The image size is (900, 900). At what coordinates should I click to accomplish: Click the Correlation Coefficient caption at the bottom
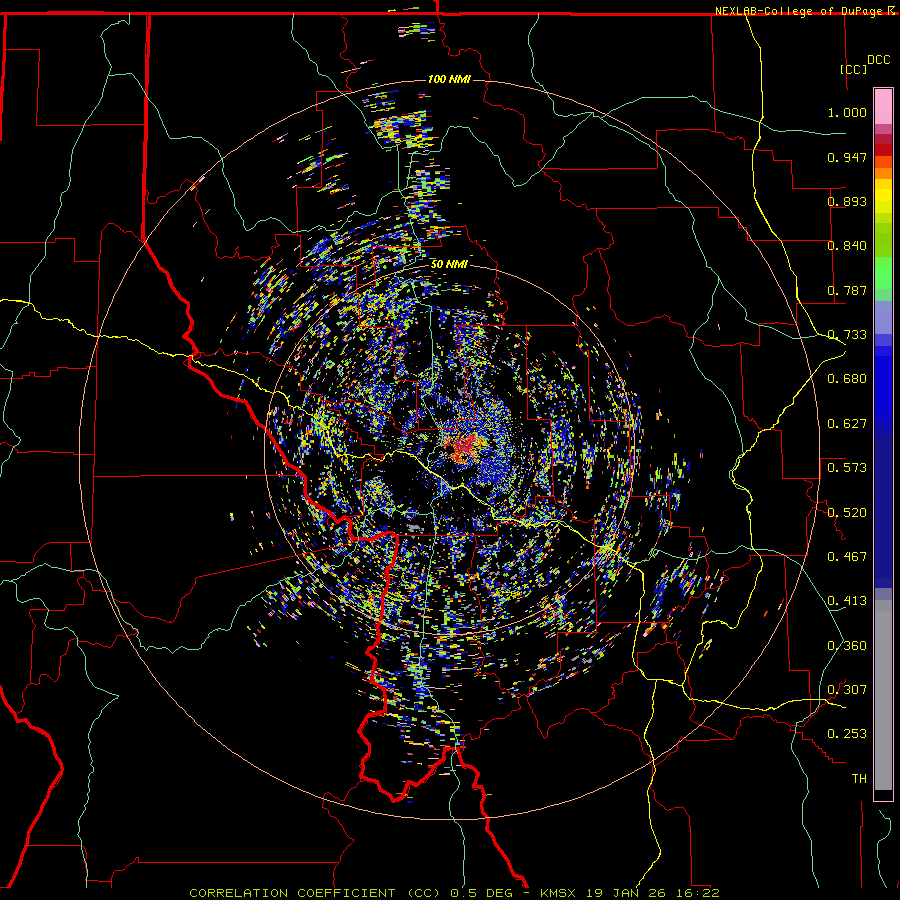pyautogui.click(x=315, y=893)
